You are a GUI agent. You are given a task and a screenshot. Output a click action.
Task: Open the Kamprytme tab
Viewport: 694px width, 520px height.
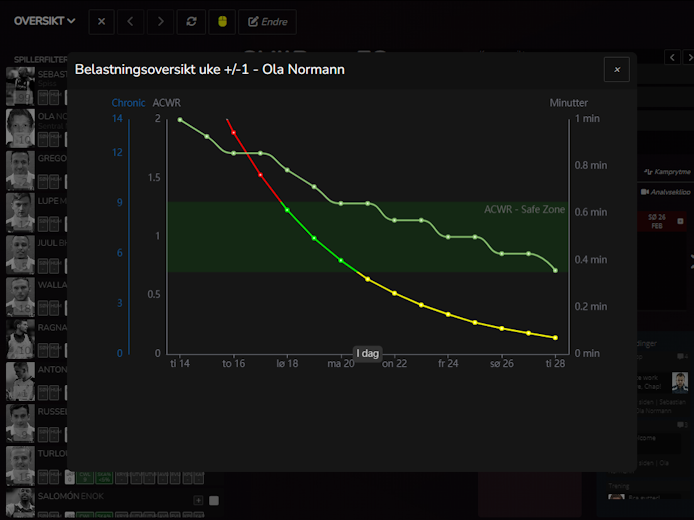(x=665, y=172)
